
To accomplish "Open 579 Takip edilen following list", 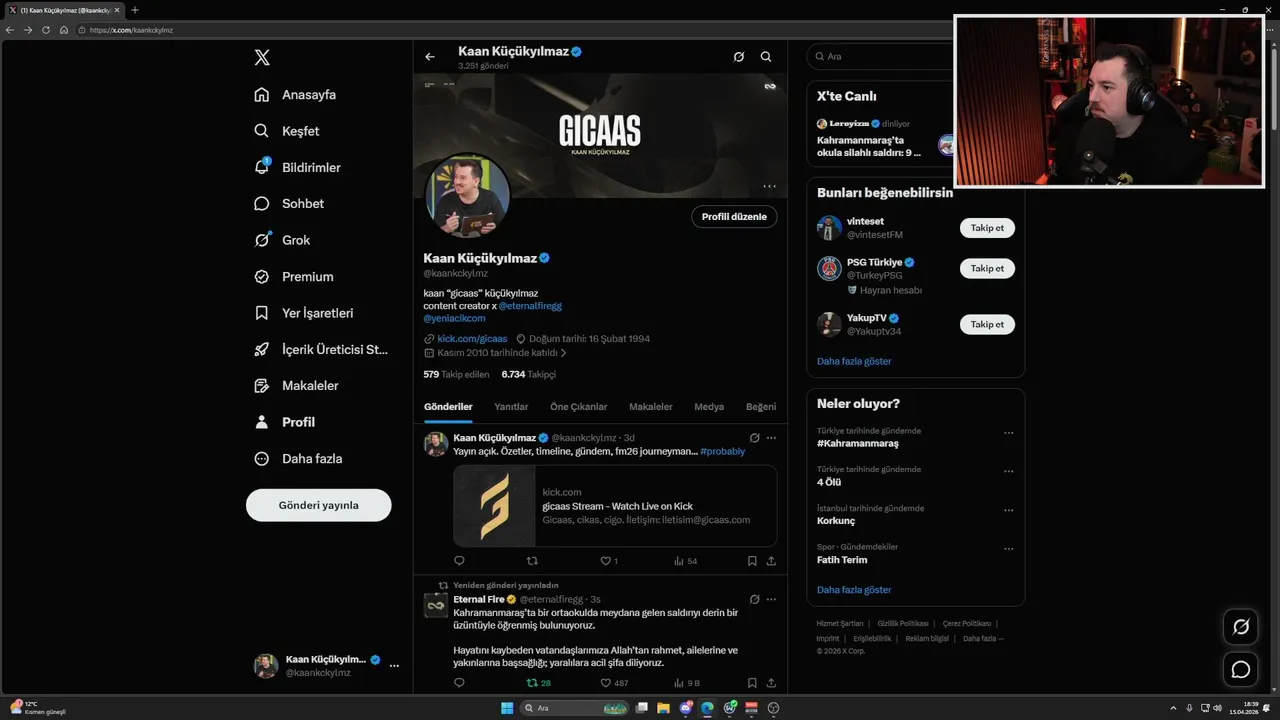I will pos(456,374).
